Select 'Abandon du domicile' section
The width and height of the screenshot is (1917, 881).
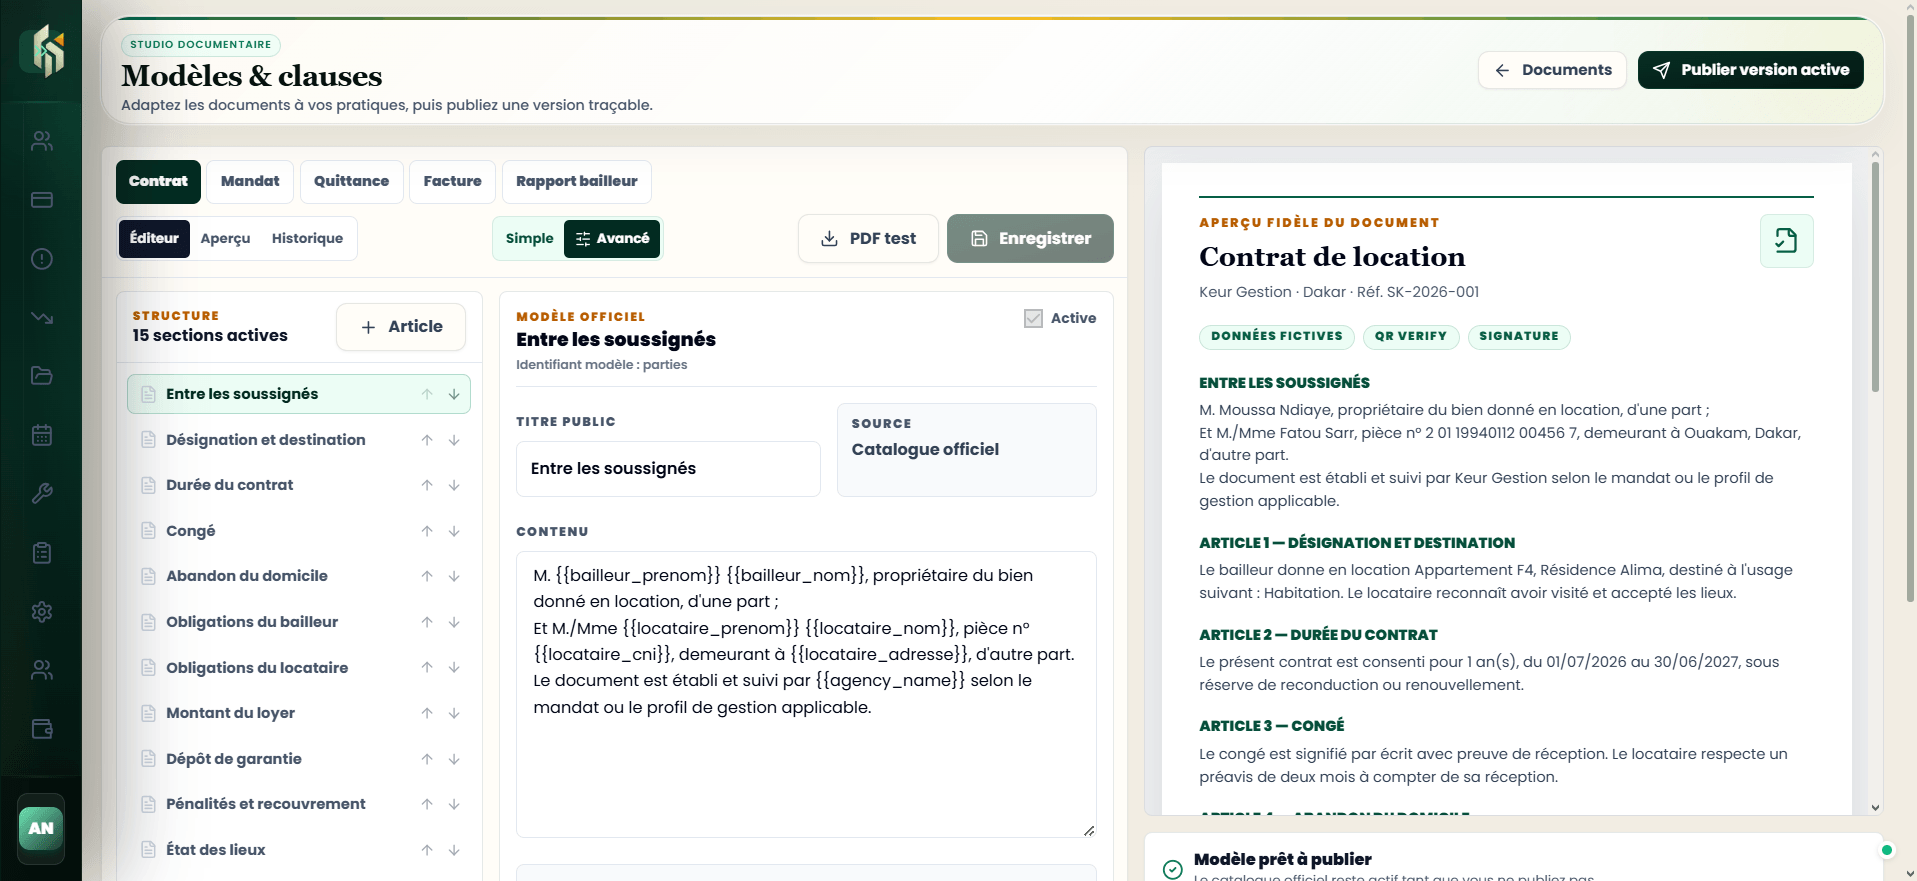pyautogui.click(x=299, y=576)
